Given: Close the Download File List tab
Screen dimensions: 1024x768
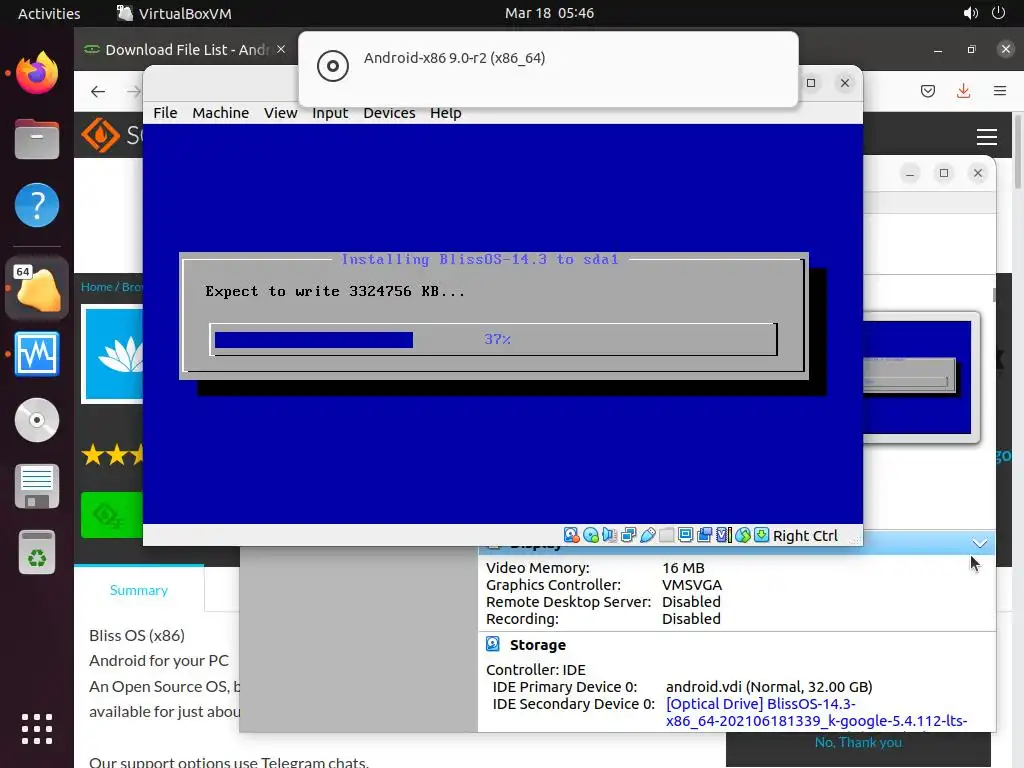Looking at the screenshot, I should [281, 49].
